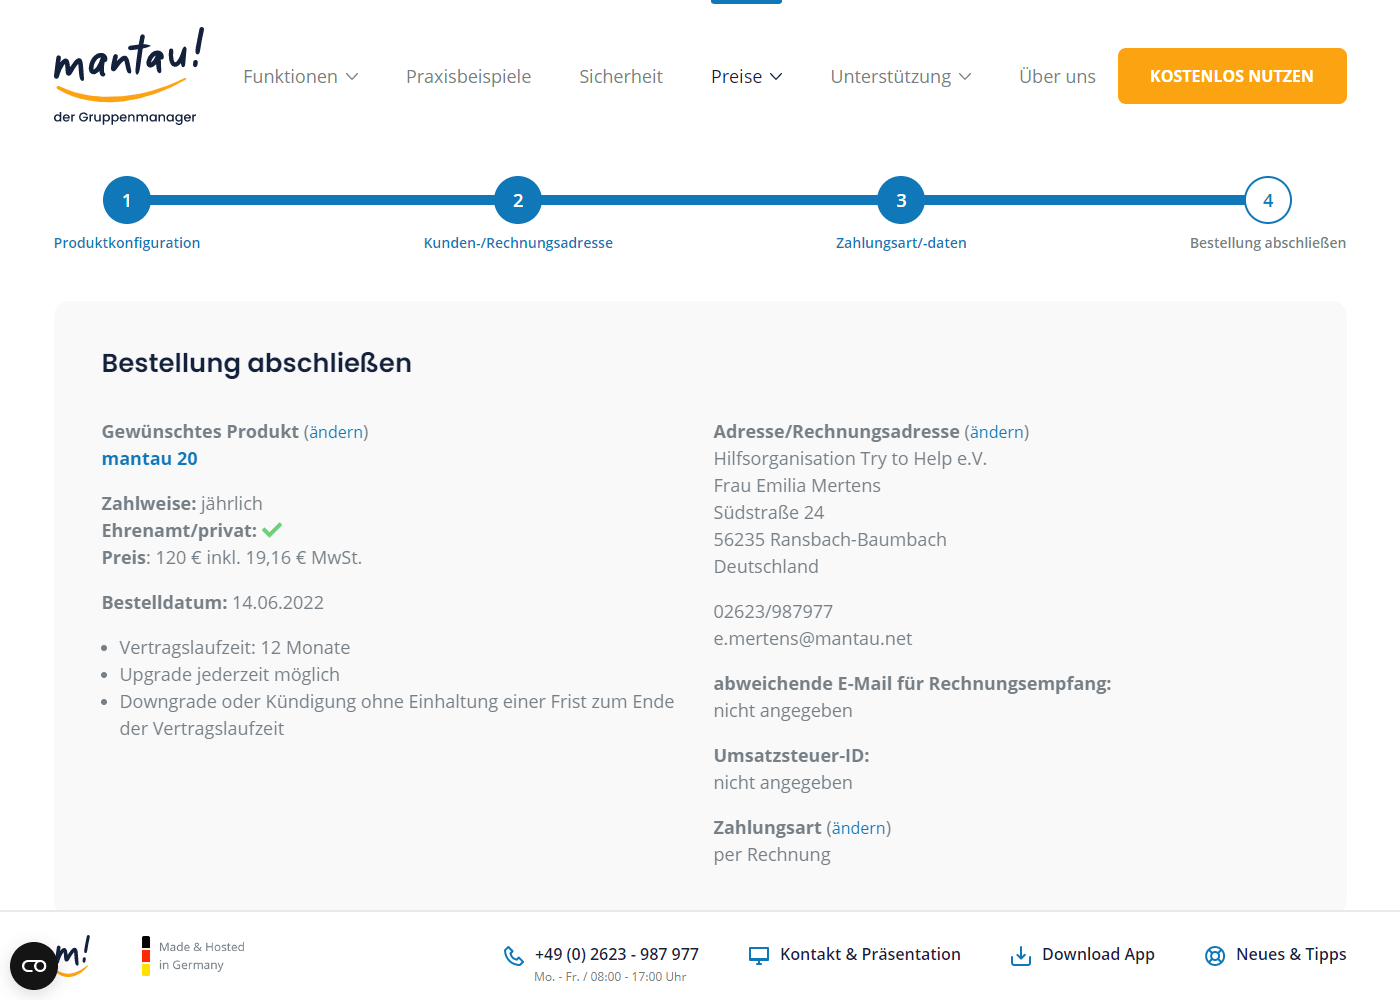Screen dimensions: 1400x1000
Task: Click the green Ehrenamt/privat checkmark
Action: (272, 530)
